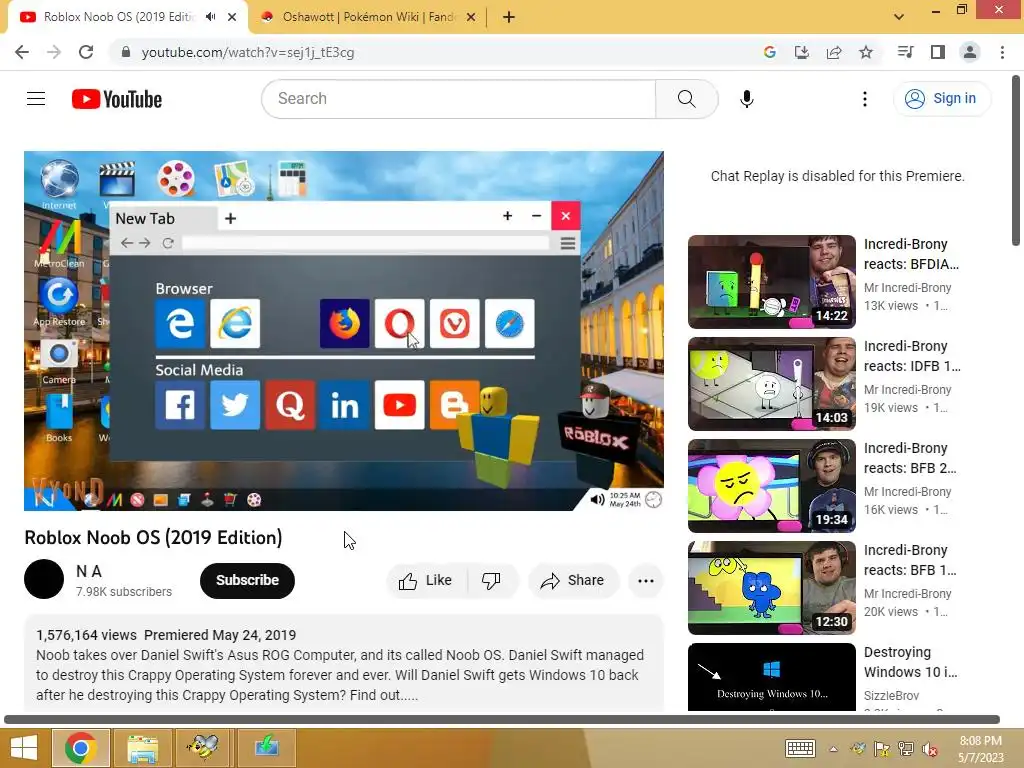Reload the current page
1024x768 pixels.
pos(86,52)
